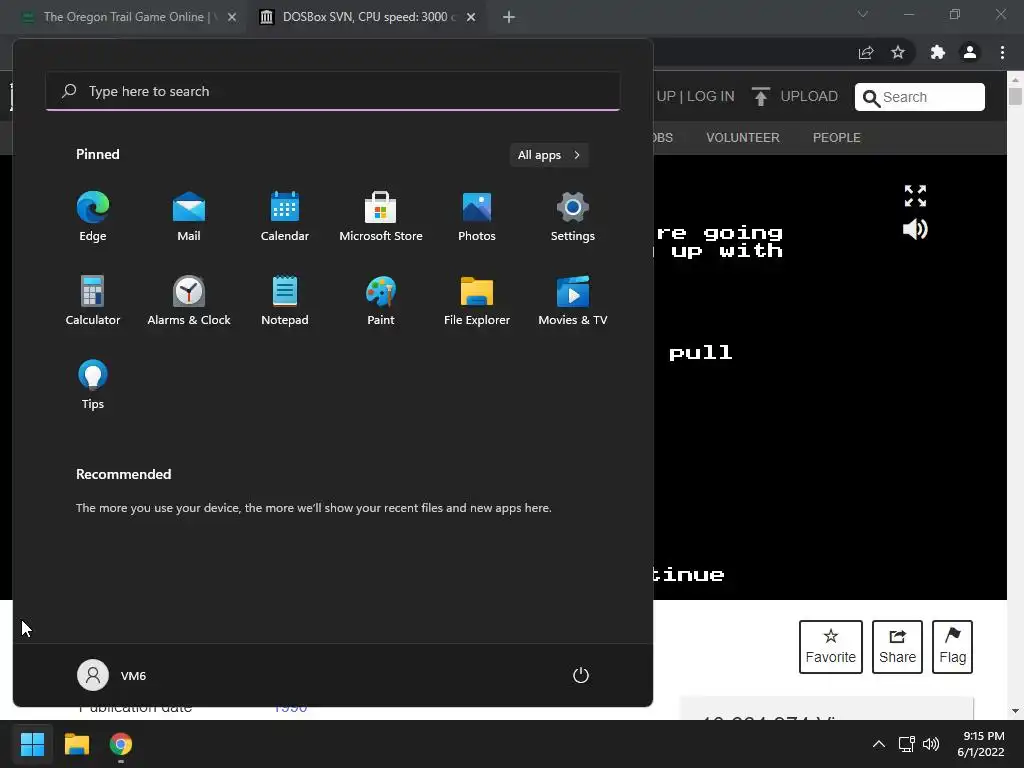Click the Favorite button
Screen dimensions: 1024x768
click(x=831, y=647)
